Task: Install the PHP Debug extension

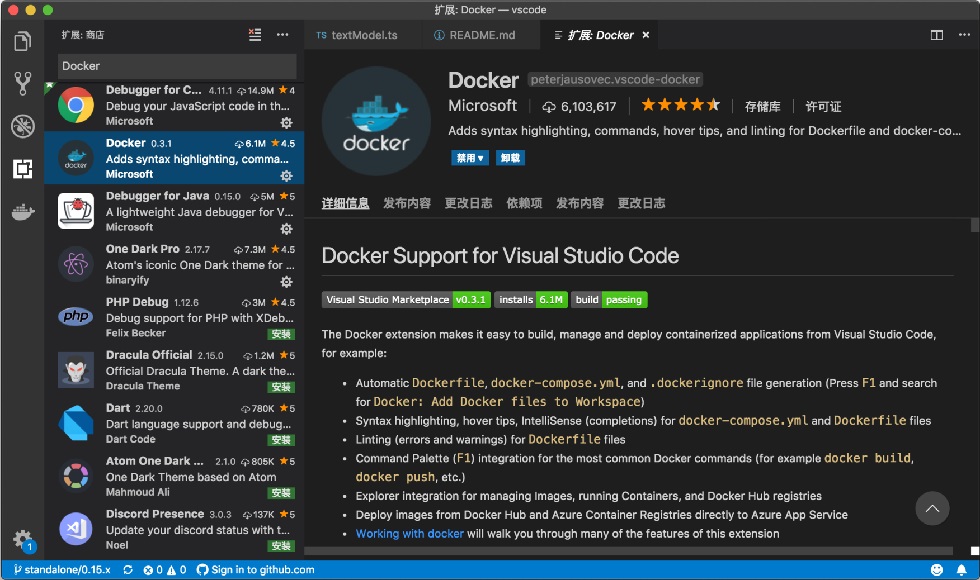Action: click(281, 334)
